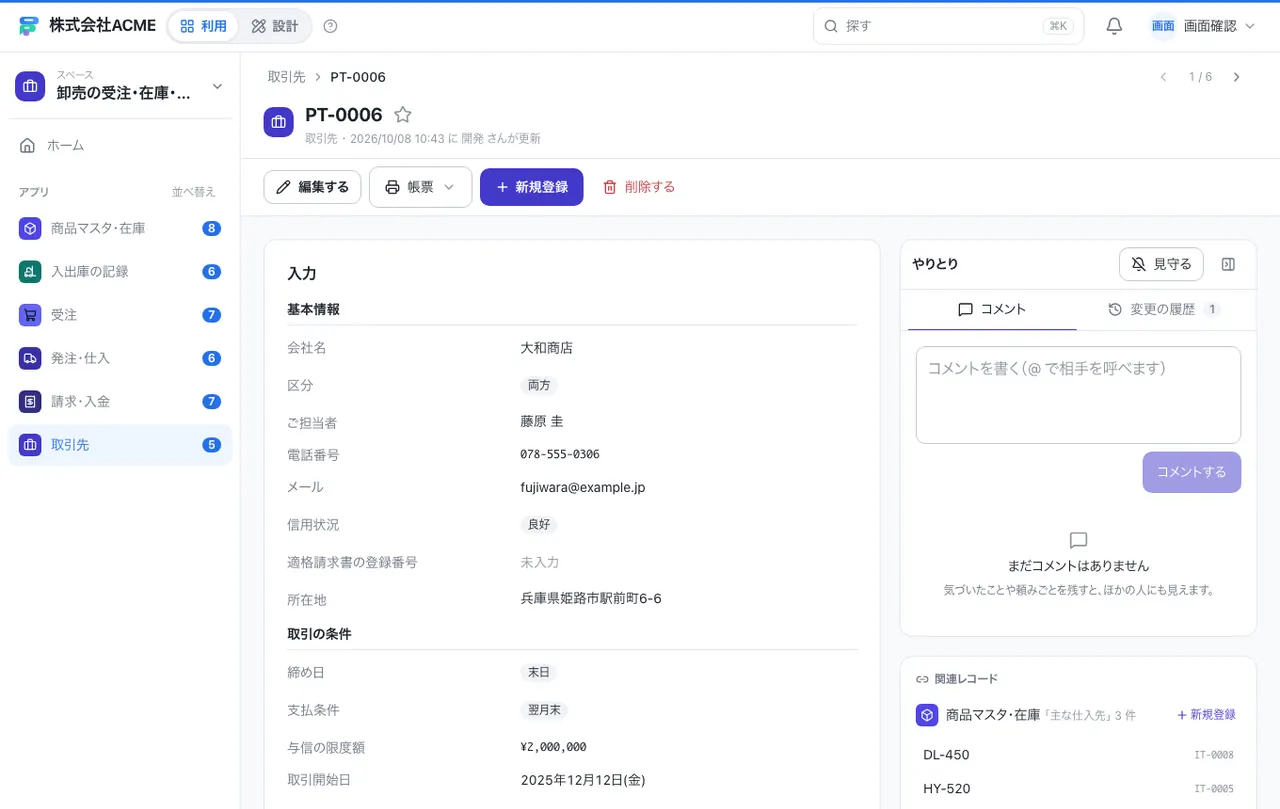Screen dimensions: 1280x809
Task: Click 新規登録 link in 関連レコード
Action: pyautogui.click(x=1206, y=715)
